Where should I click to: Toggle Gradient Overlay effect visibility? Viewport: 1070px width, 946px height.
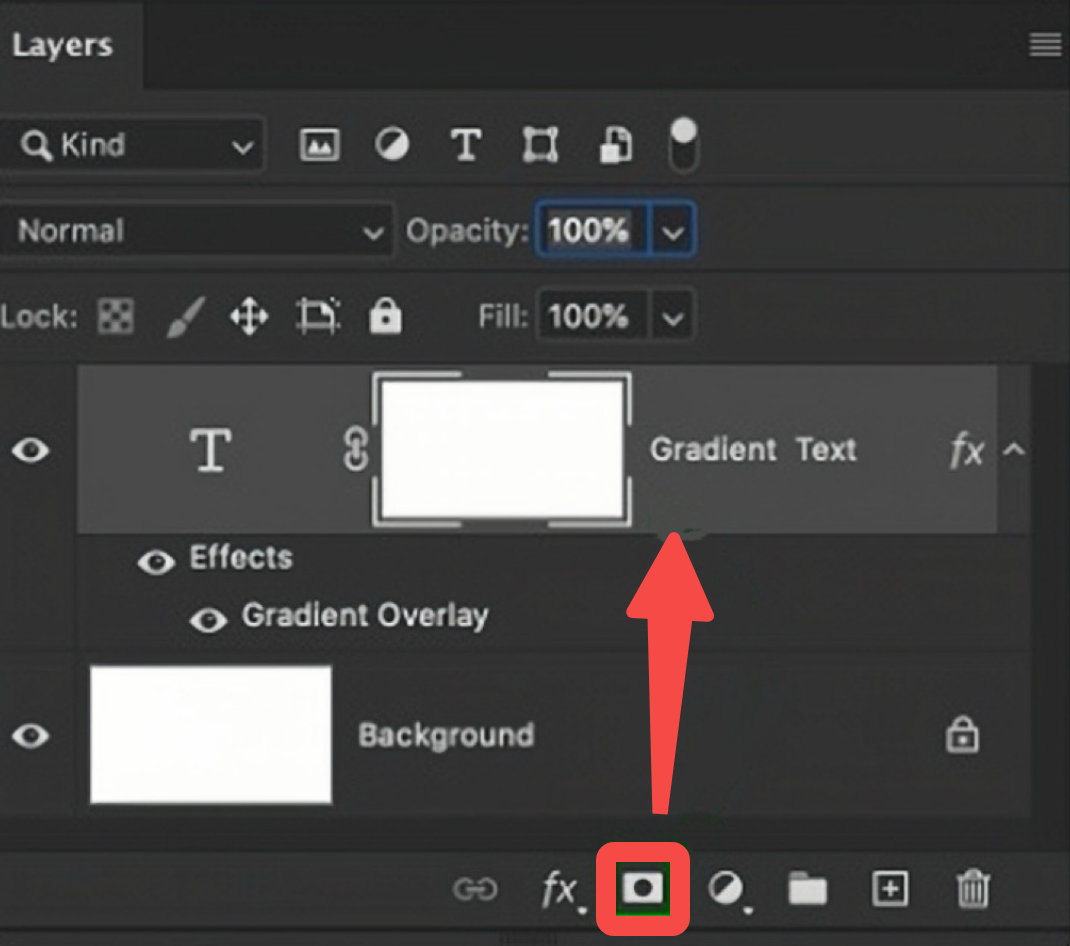tap(209, 620)
